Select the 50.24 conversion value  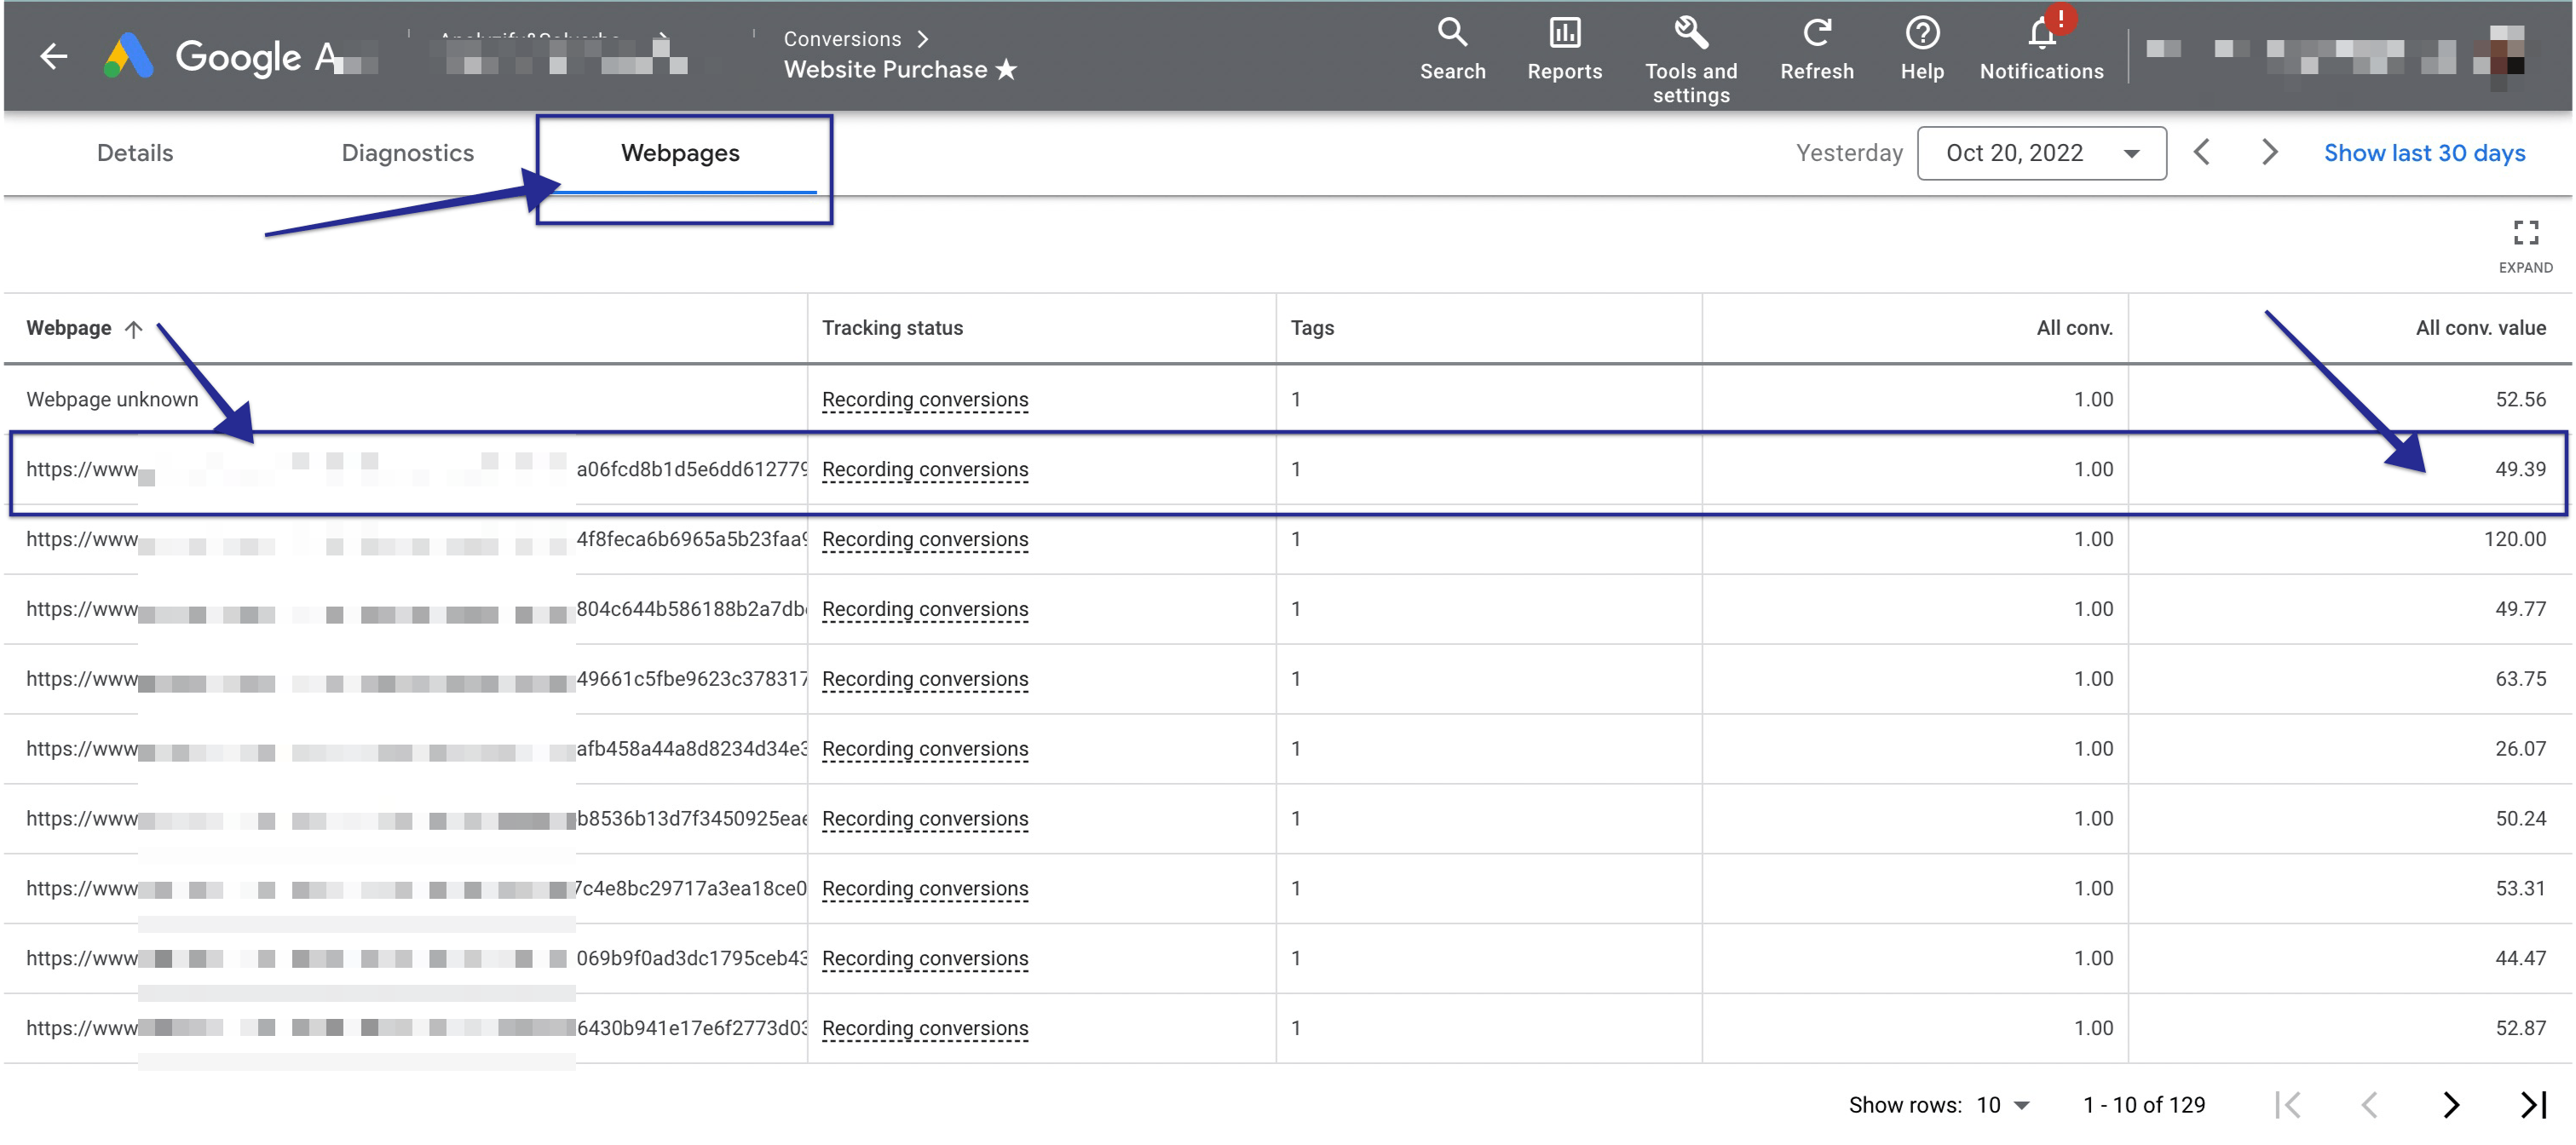click(2520, 819)
